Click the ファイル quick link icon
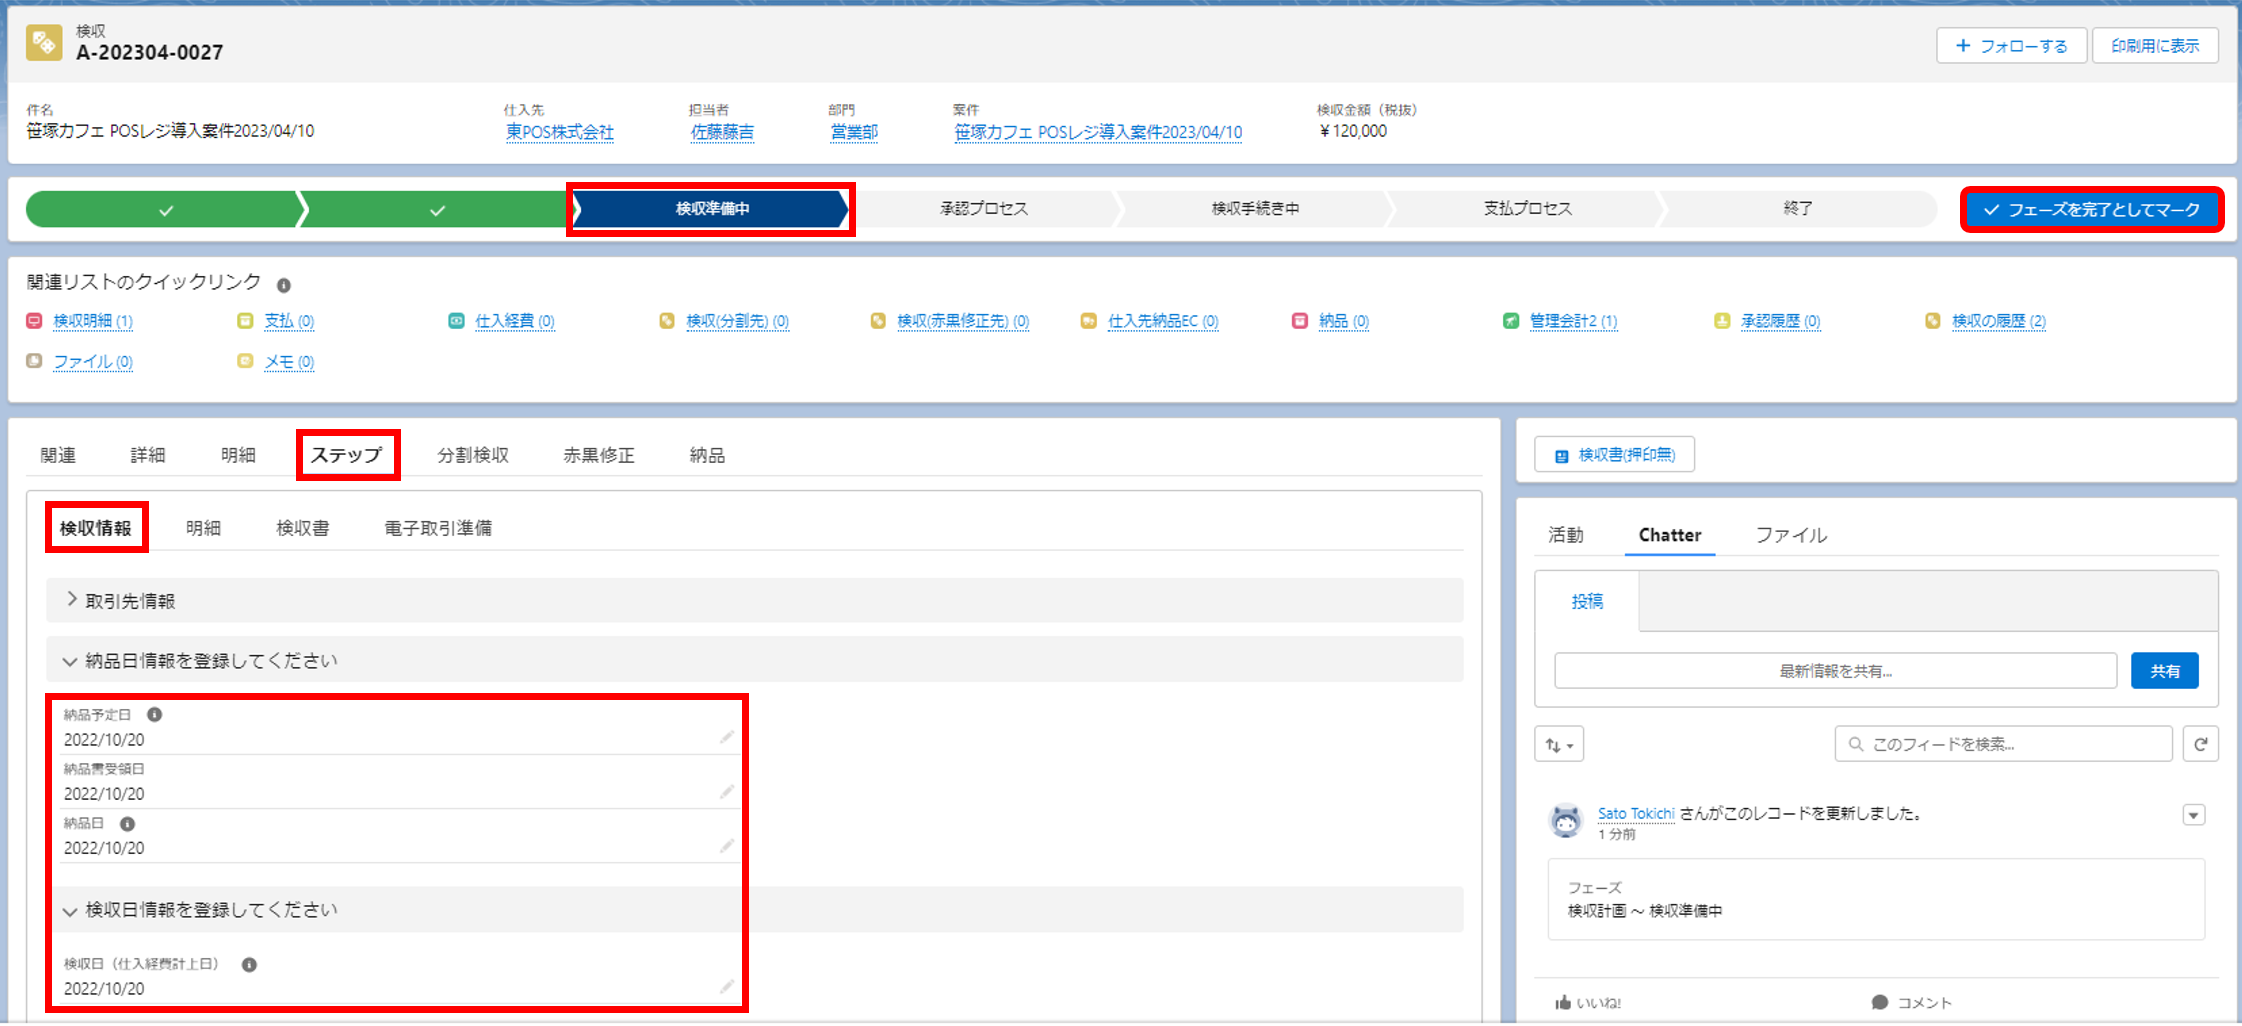Viewport: 2242px width, 1026px height. tap(34, 361)
